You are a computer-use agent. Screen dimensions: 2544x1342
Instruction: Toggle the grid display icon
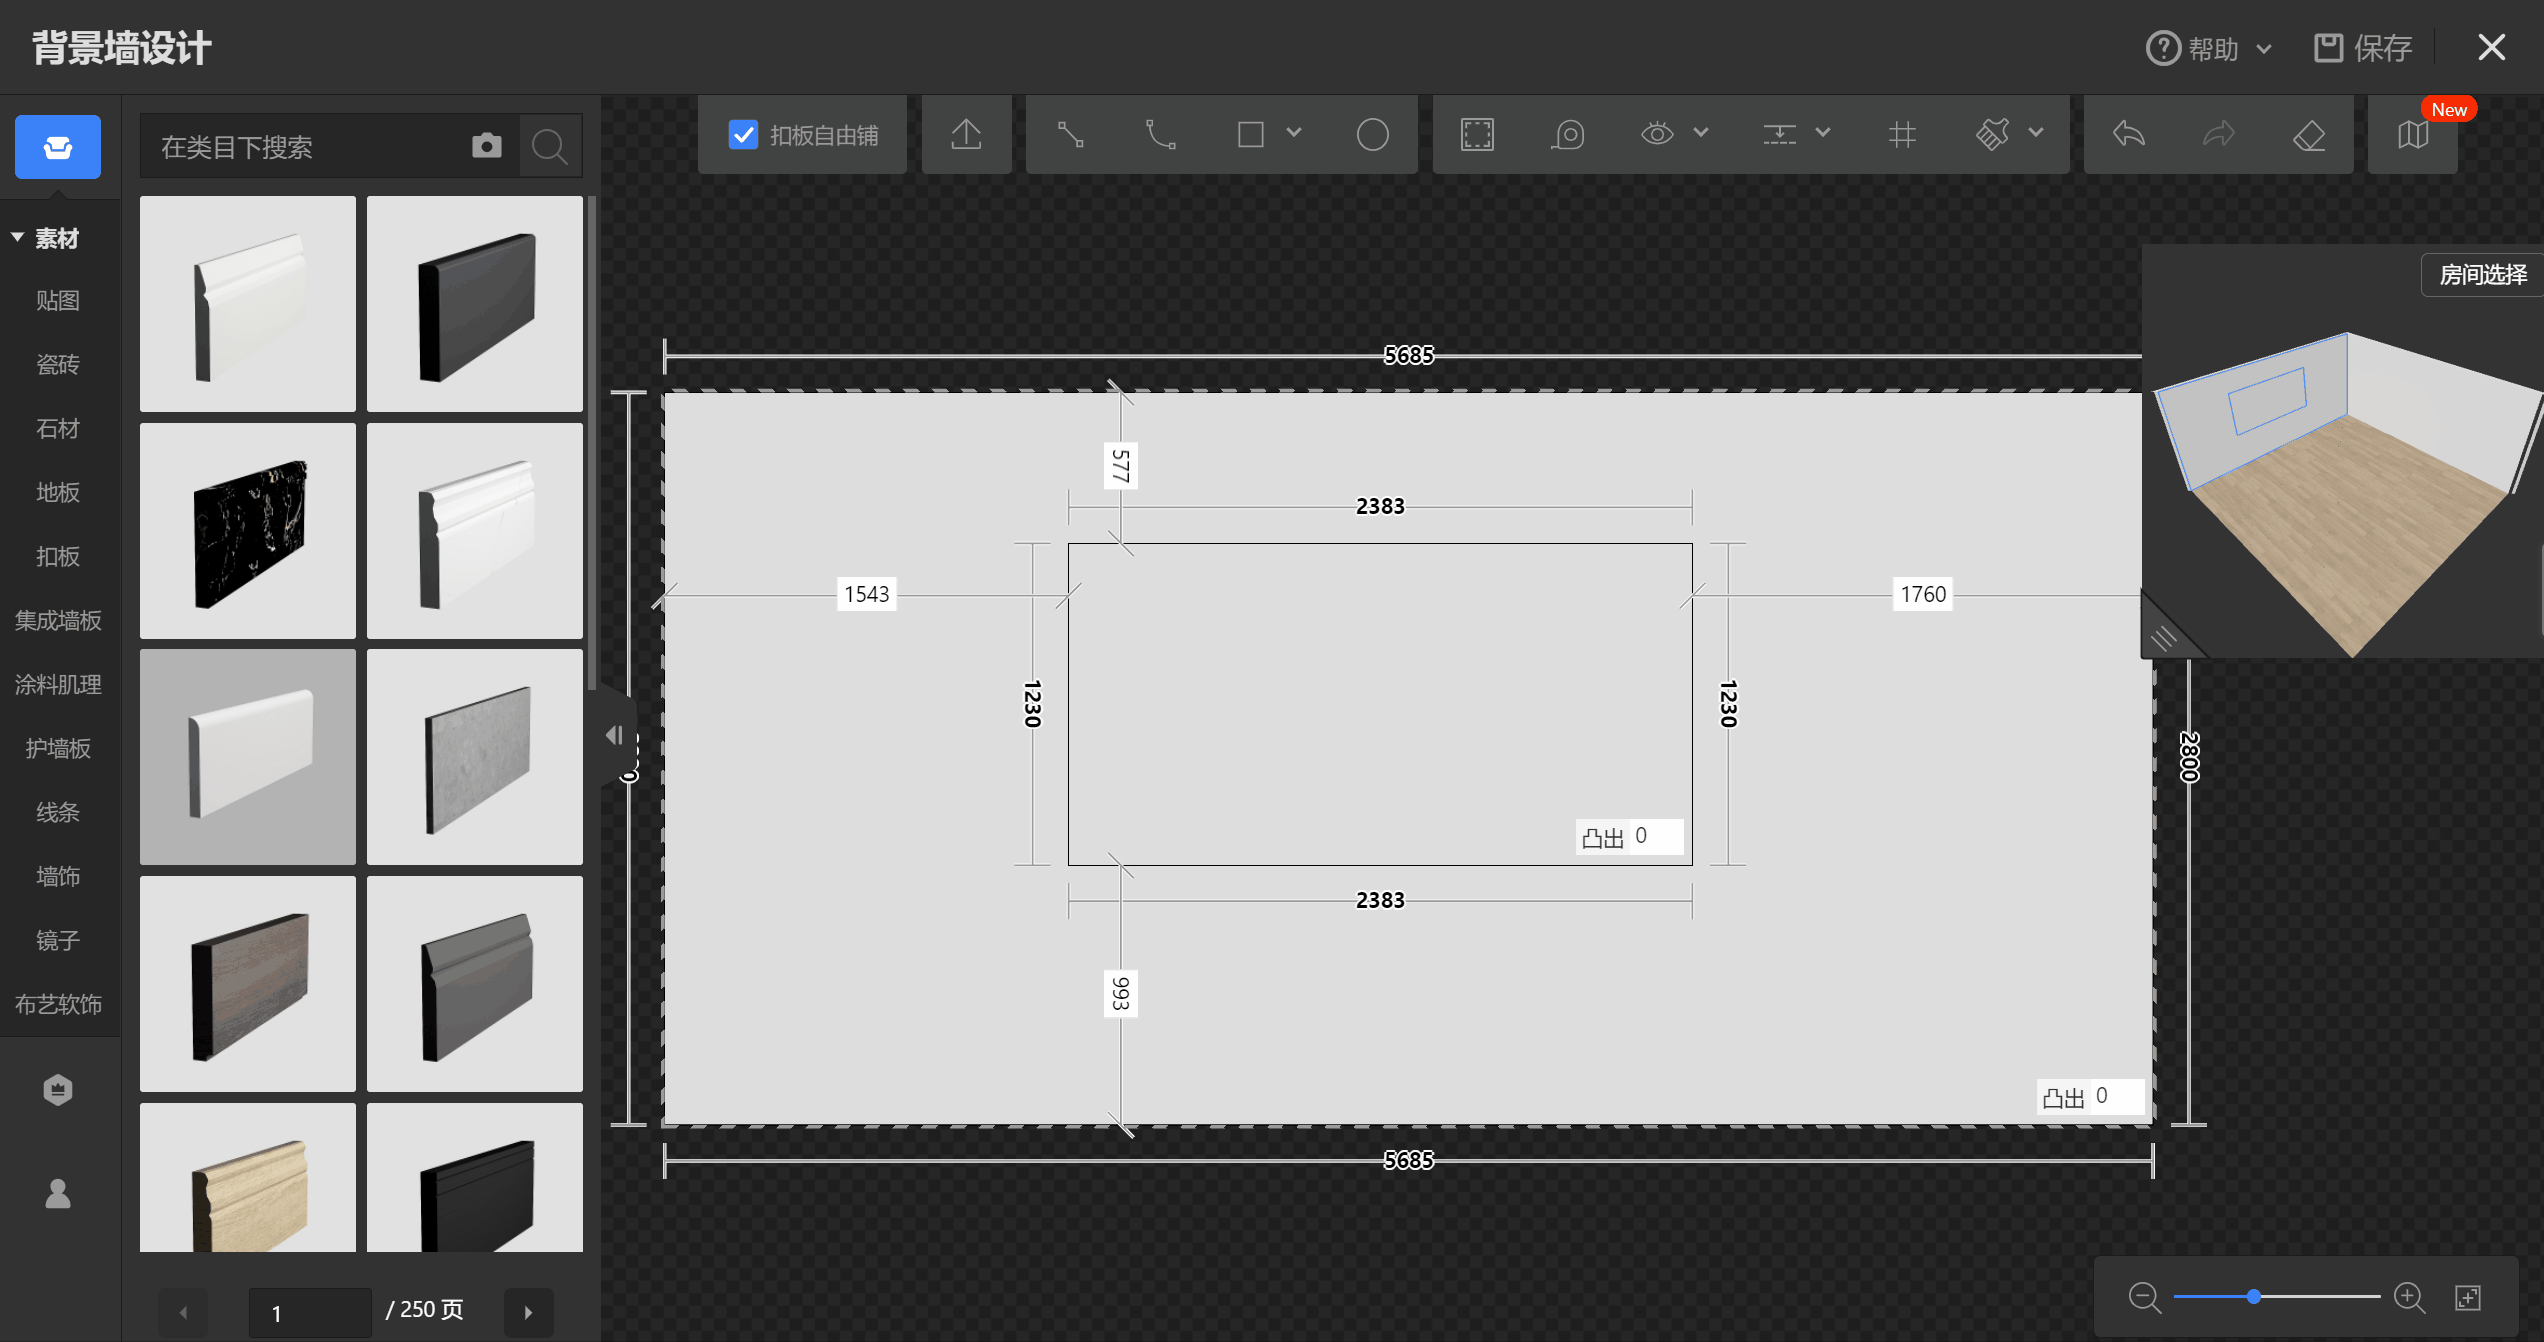click(x=1902, y=135)
